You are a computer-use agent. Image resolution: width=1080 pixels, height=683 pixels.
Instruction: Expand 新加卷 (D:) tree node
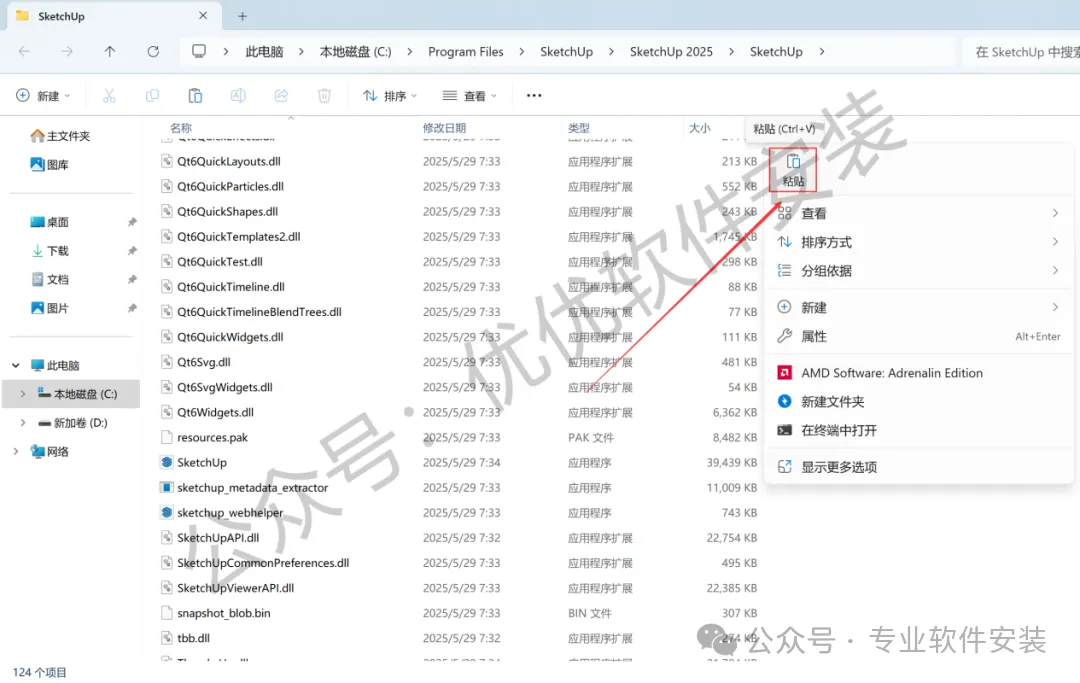point(23,423)
